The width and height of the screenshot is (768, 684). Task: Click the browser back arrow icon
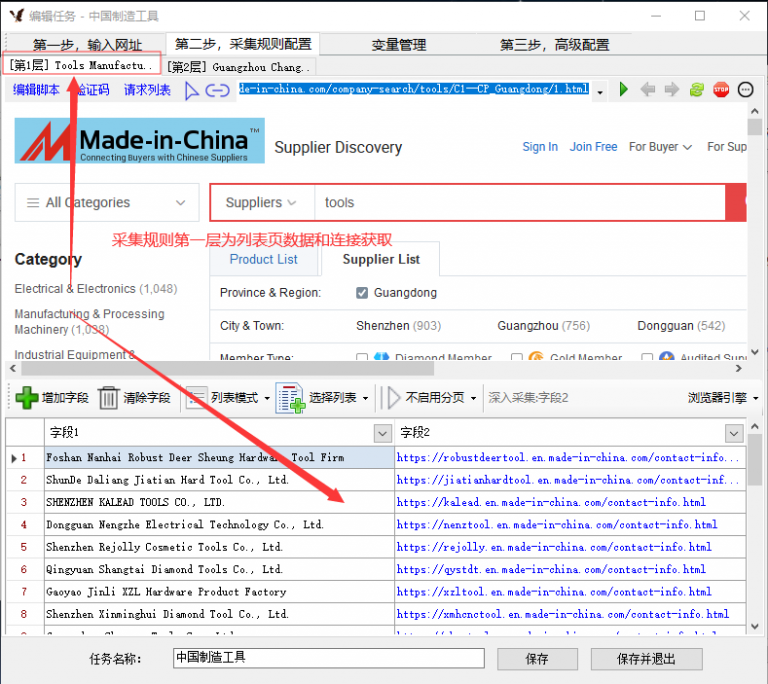[648, 90]
